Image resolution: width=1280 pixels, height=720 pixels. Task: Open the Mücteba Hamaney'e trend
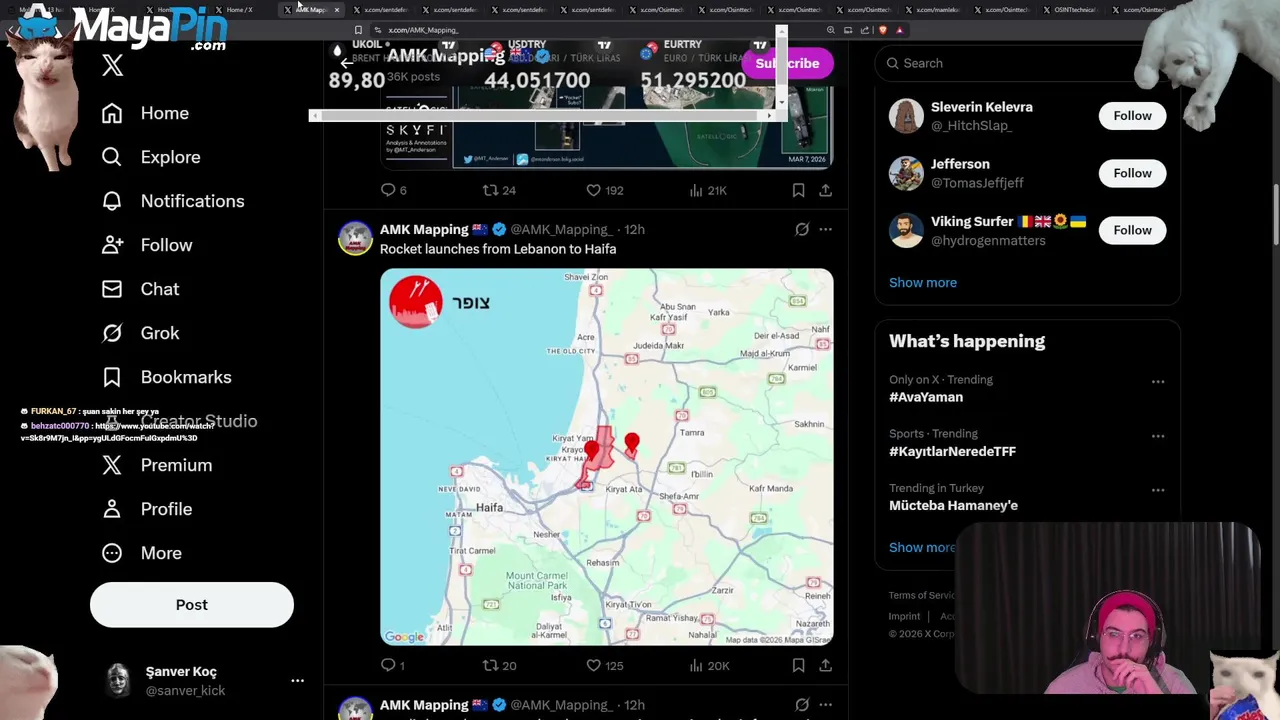click(953, 505)
